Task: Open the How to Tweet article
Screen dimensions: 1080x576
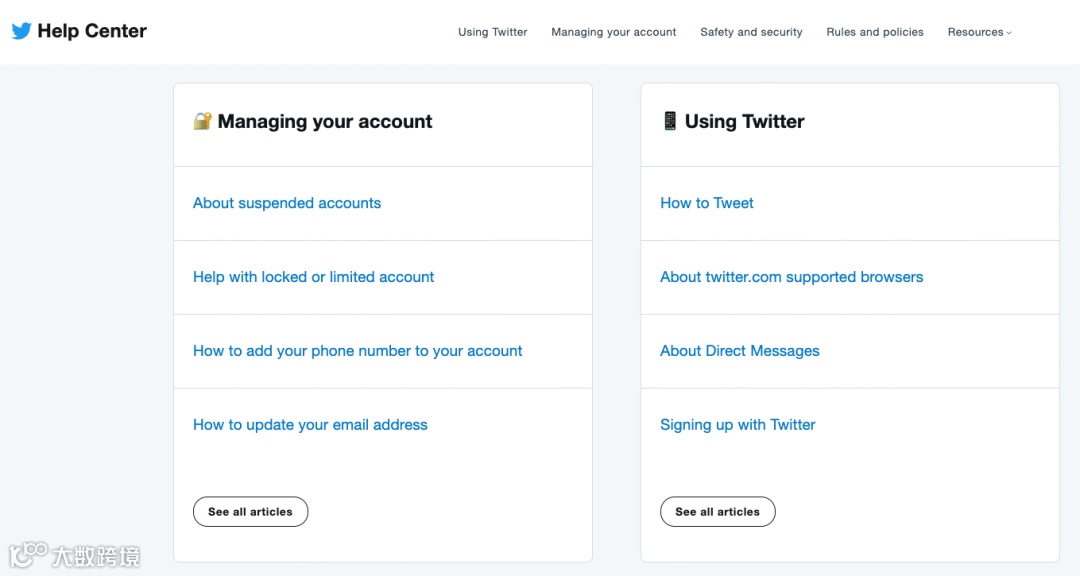Action: [x=707, y=203]
